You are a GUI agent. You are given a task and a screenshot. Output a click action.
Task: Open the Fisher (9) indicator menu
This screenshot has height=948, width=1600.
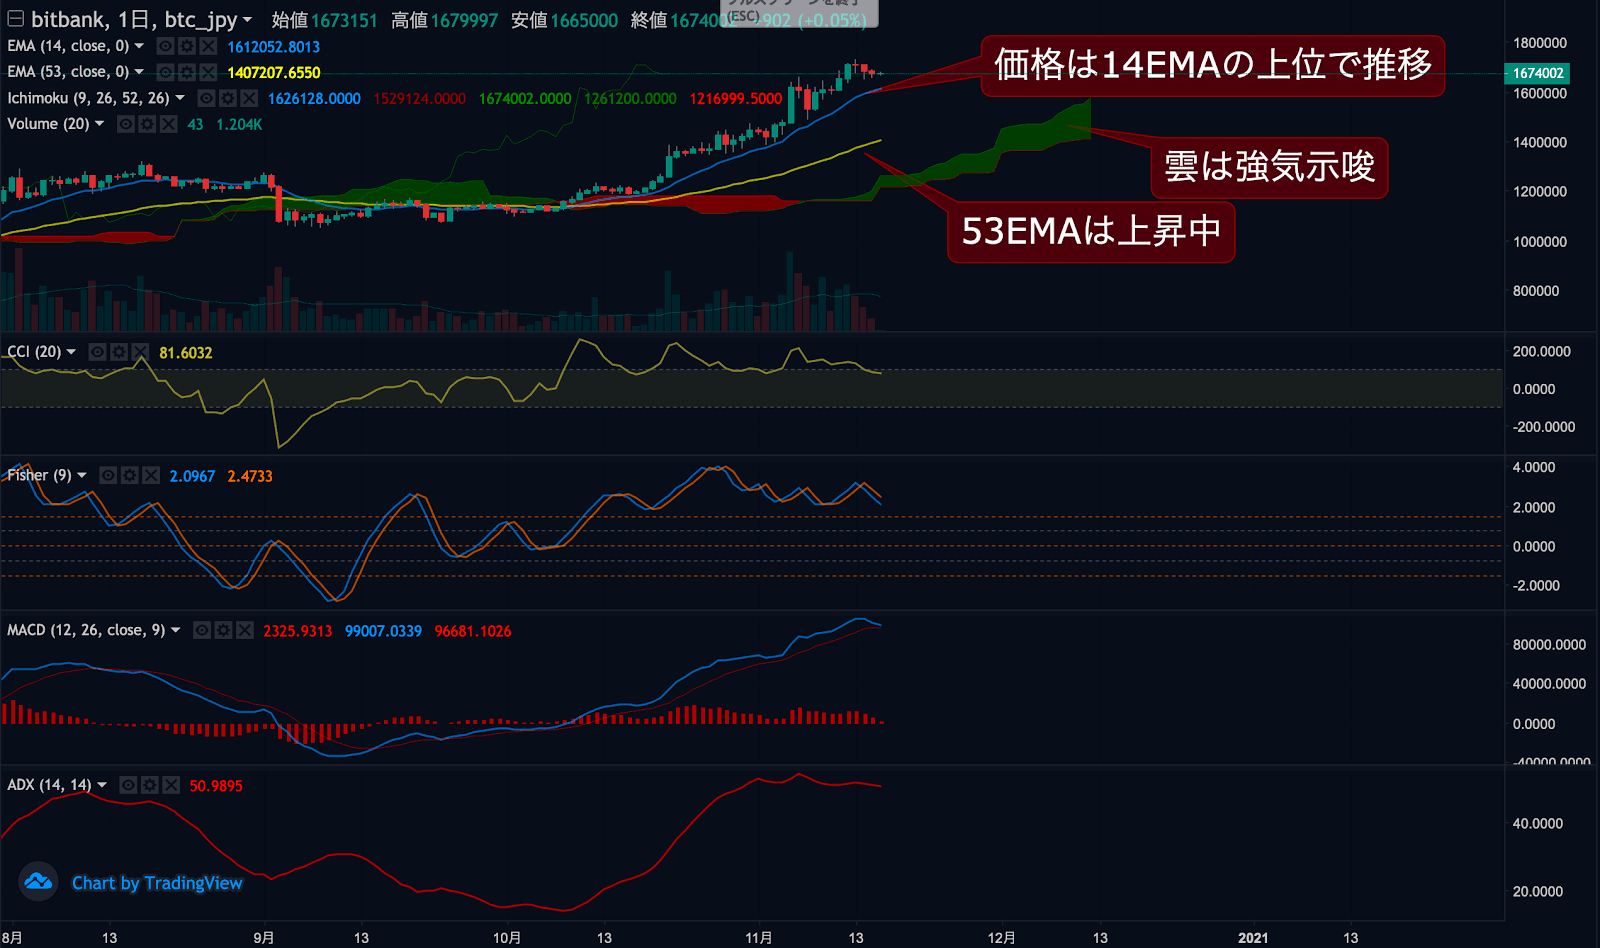(82, 476)
